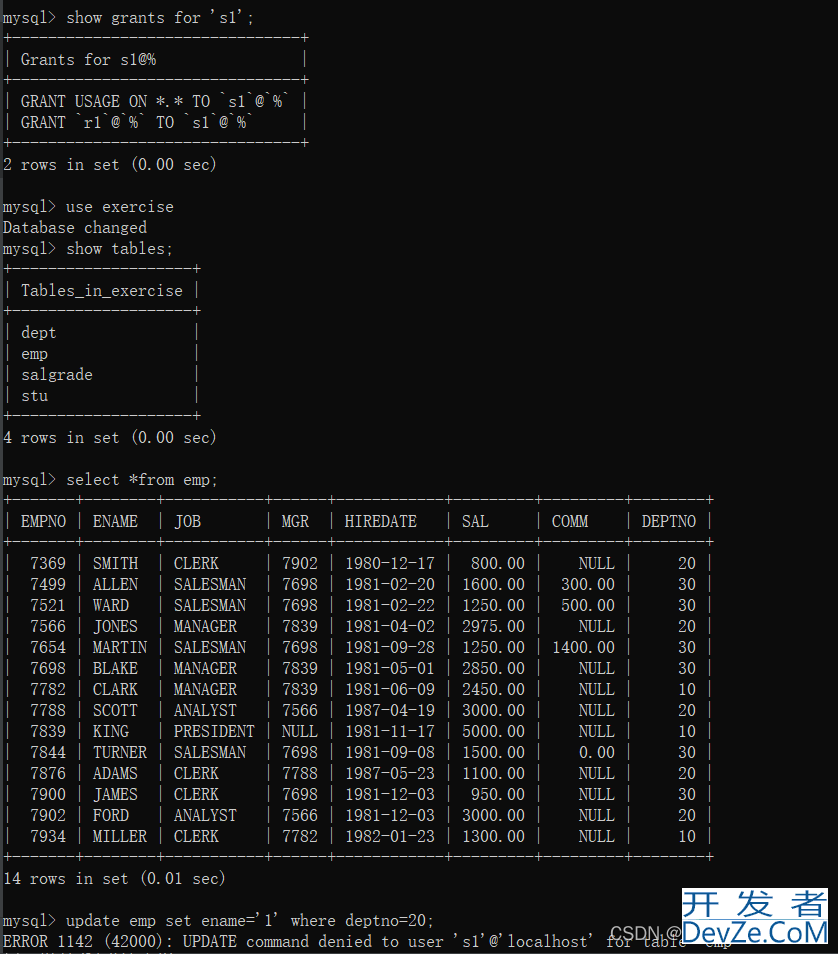Click the name BLAKE
838x954 pixels.
[115, 669]
